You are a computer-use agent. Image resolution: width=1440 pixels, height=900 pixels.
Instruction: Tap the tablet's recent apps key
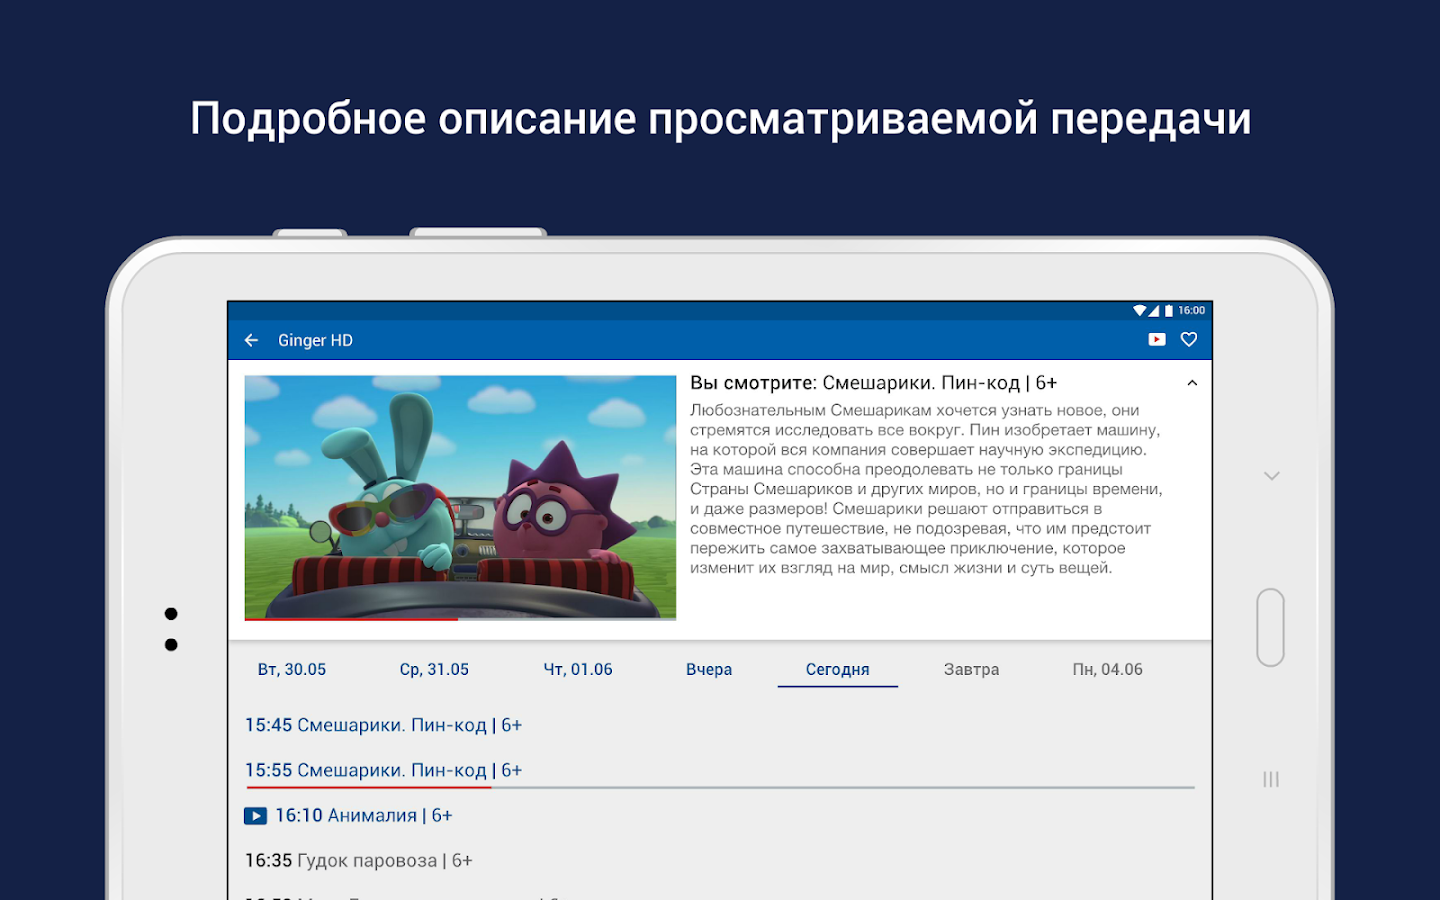pyautogui.click(x=1271, y=779)
